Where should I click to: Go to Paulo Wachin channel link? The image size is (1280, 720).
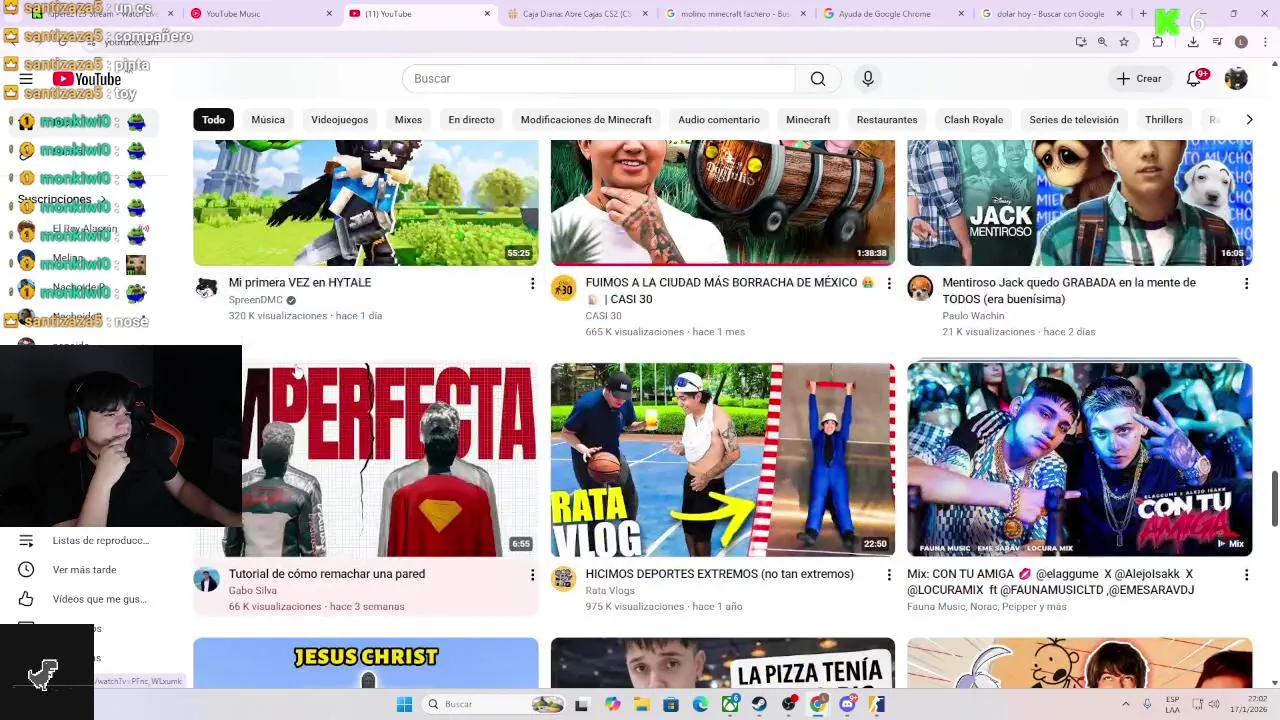[x=973, y=316]
